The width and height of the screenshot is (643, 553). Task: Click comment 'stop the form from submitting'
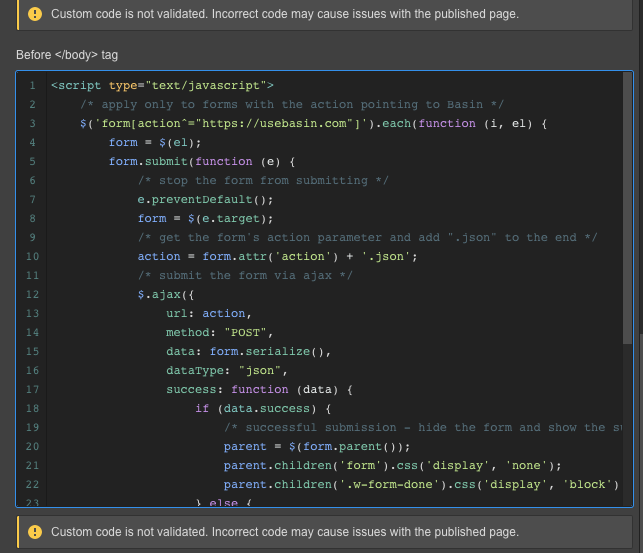point(263,180)
